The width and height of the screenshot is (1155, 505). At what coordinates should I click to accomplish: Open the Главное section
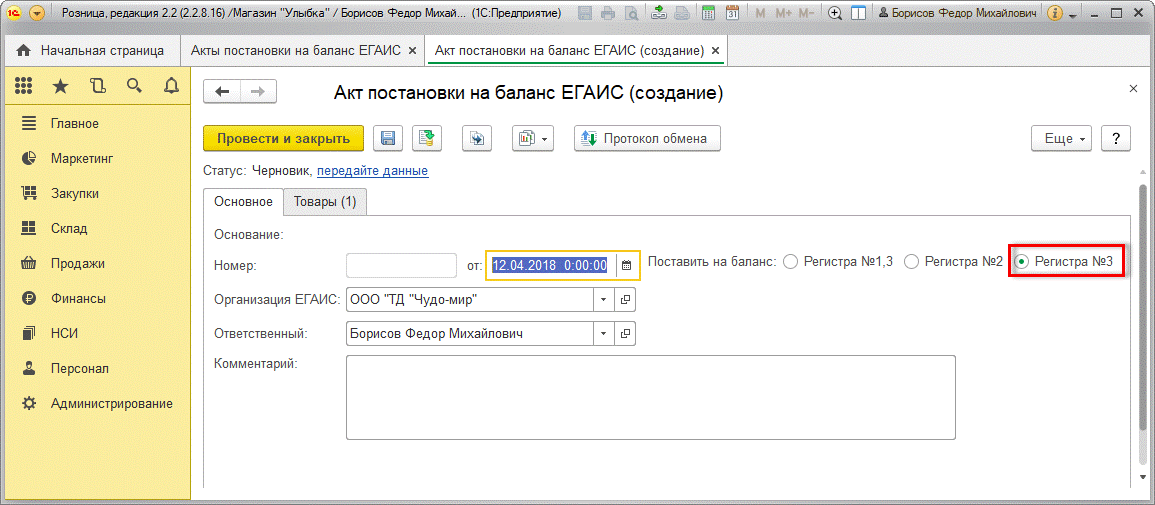[97, 124]
